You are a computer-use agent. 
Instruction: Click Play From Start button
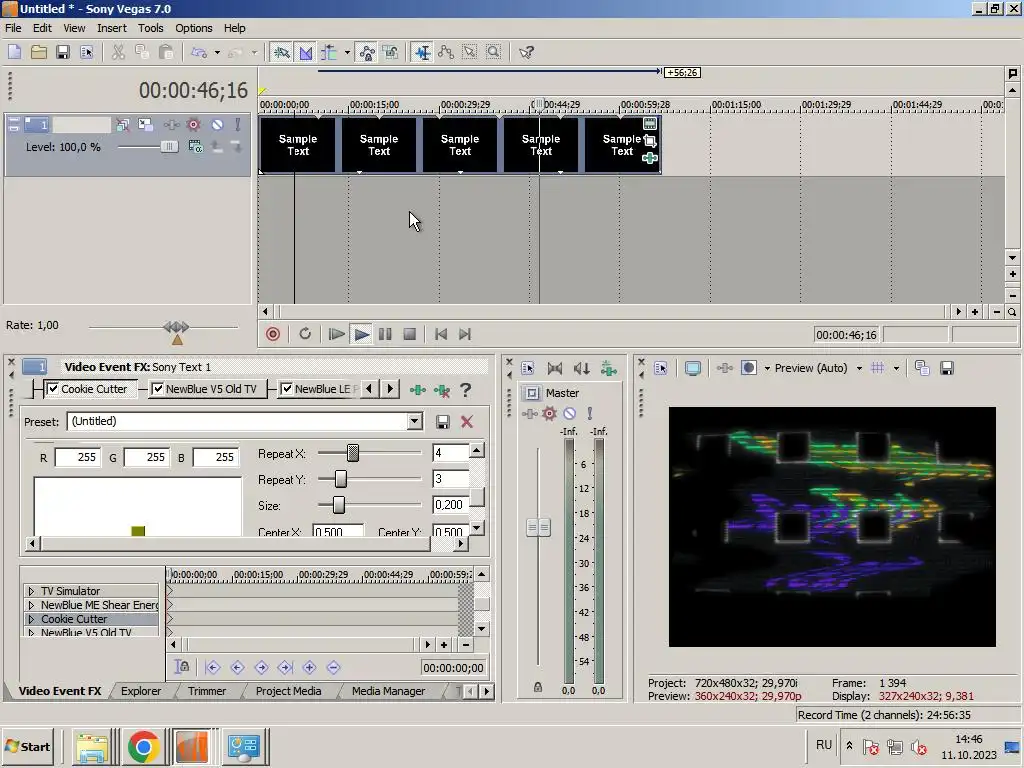click(x=336, y=334)
